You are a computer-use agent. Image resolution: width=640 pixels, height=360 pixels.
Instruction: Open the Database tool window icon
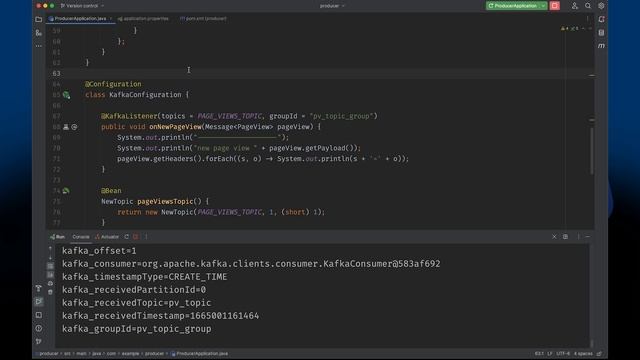pos(601,33)
